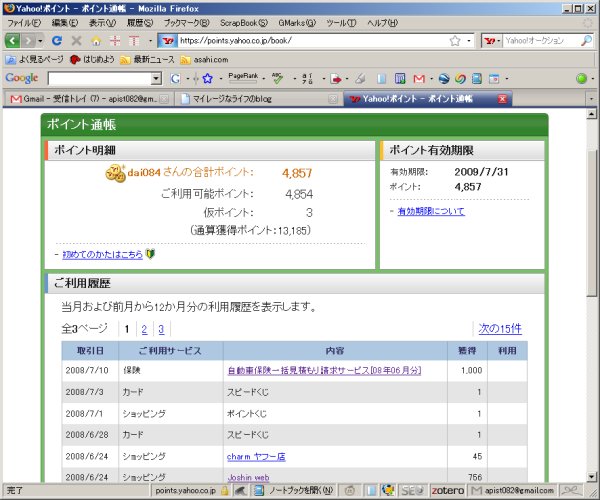
Task: Open the back/forward history dropdown arrow
Action: (41, 41)
